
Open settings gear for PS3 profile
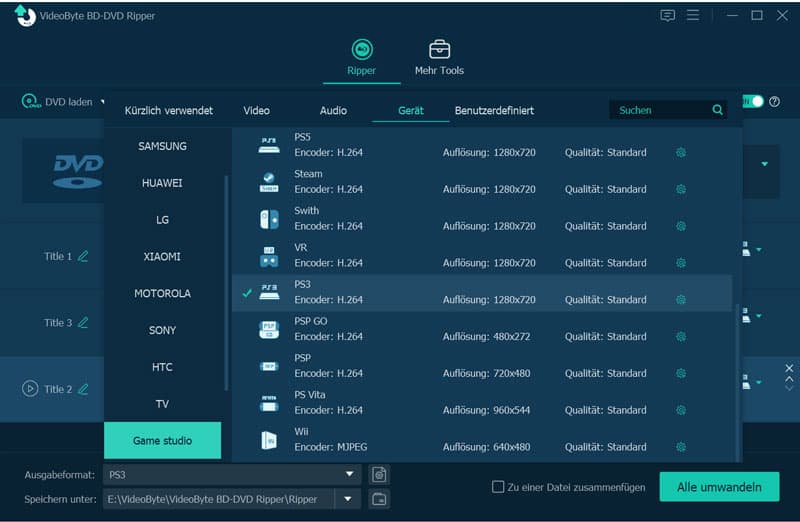[x=681, y=300]
